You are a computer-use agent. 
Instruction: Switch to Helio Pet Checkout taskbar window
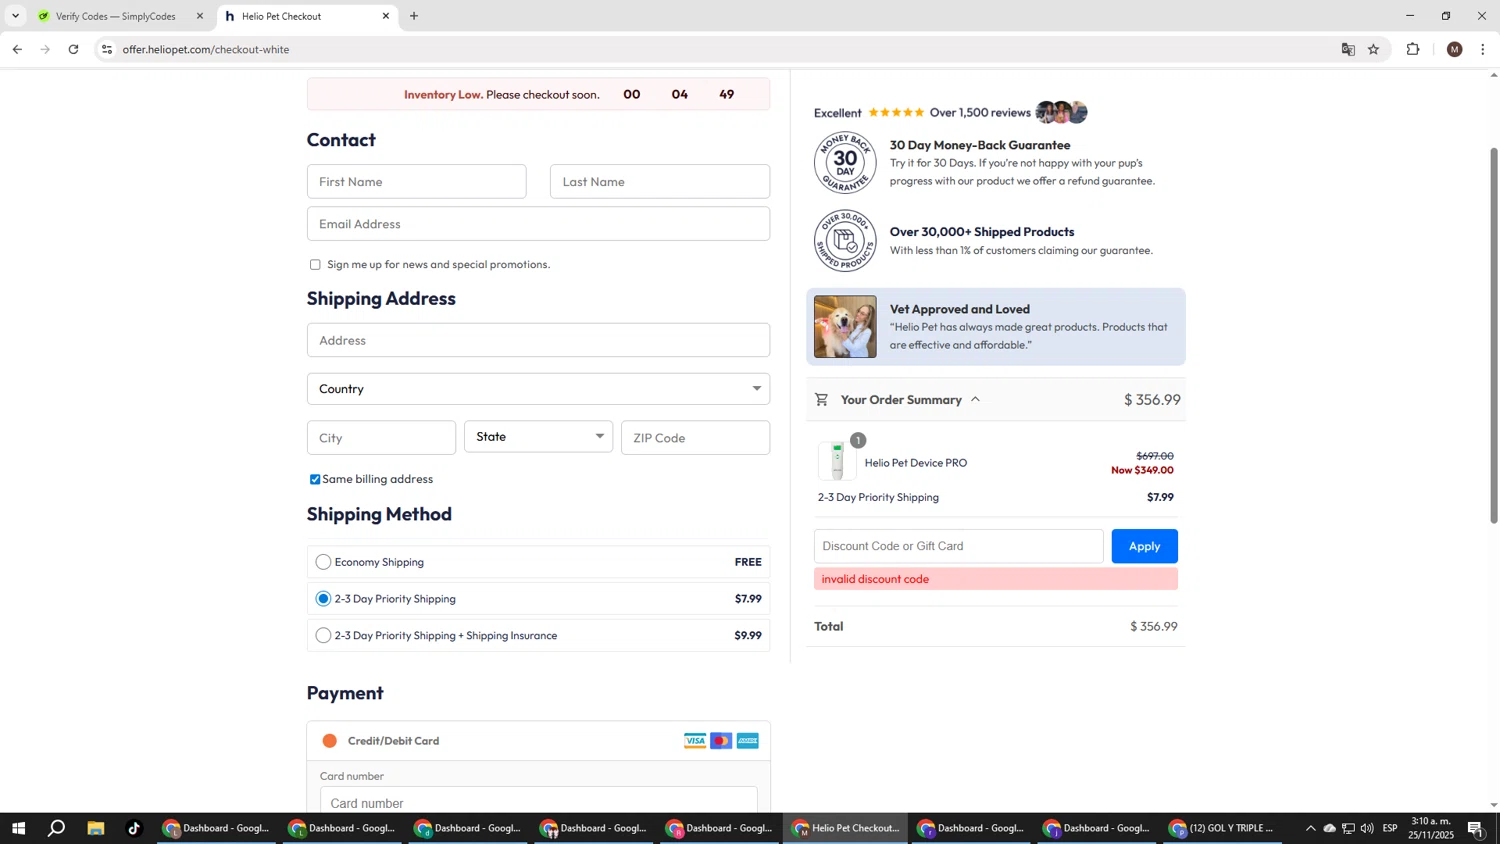pos(846,829)
